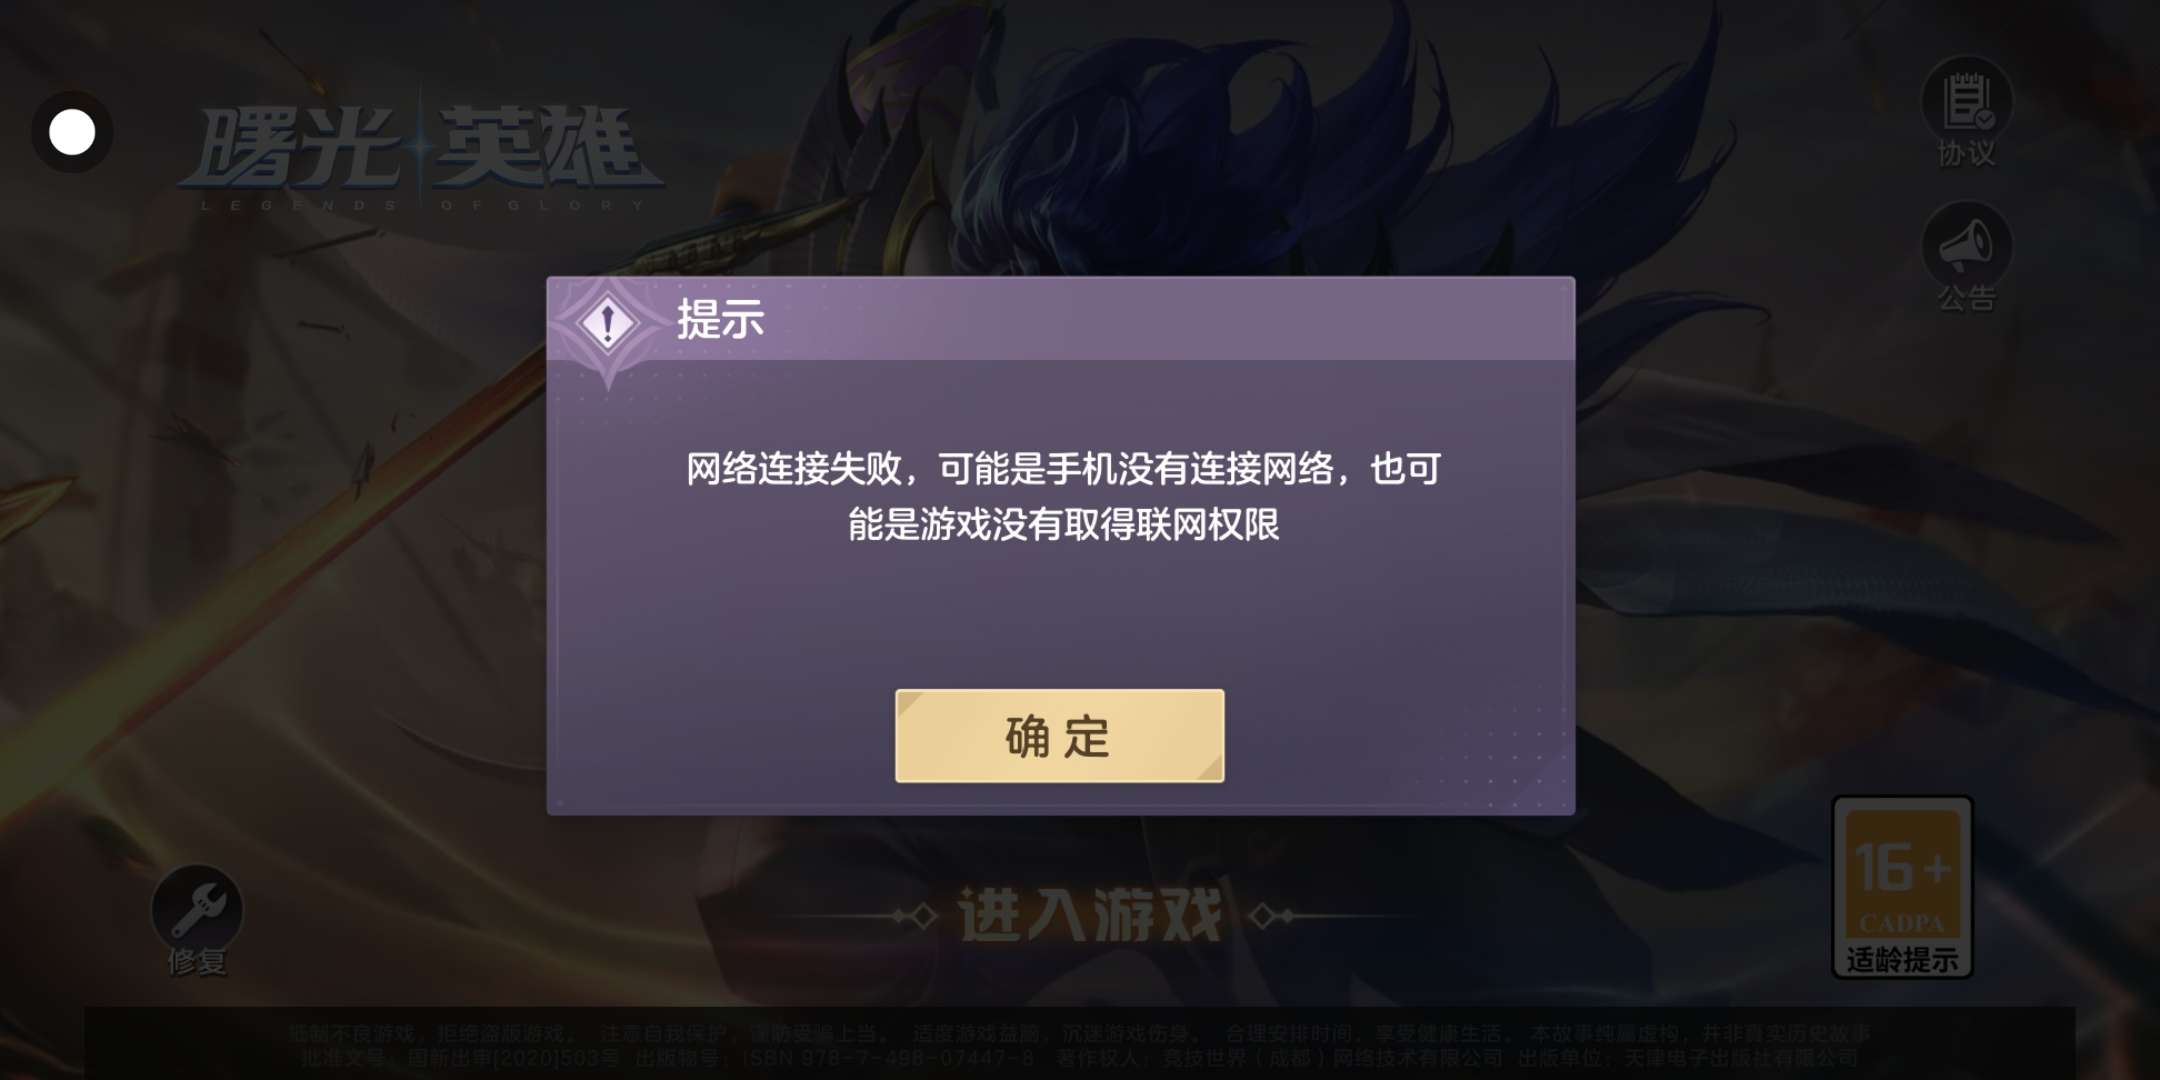Click the ISBN publication information line
This screenshot has width=2160, height=1080.
(1080, 1057)
